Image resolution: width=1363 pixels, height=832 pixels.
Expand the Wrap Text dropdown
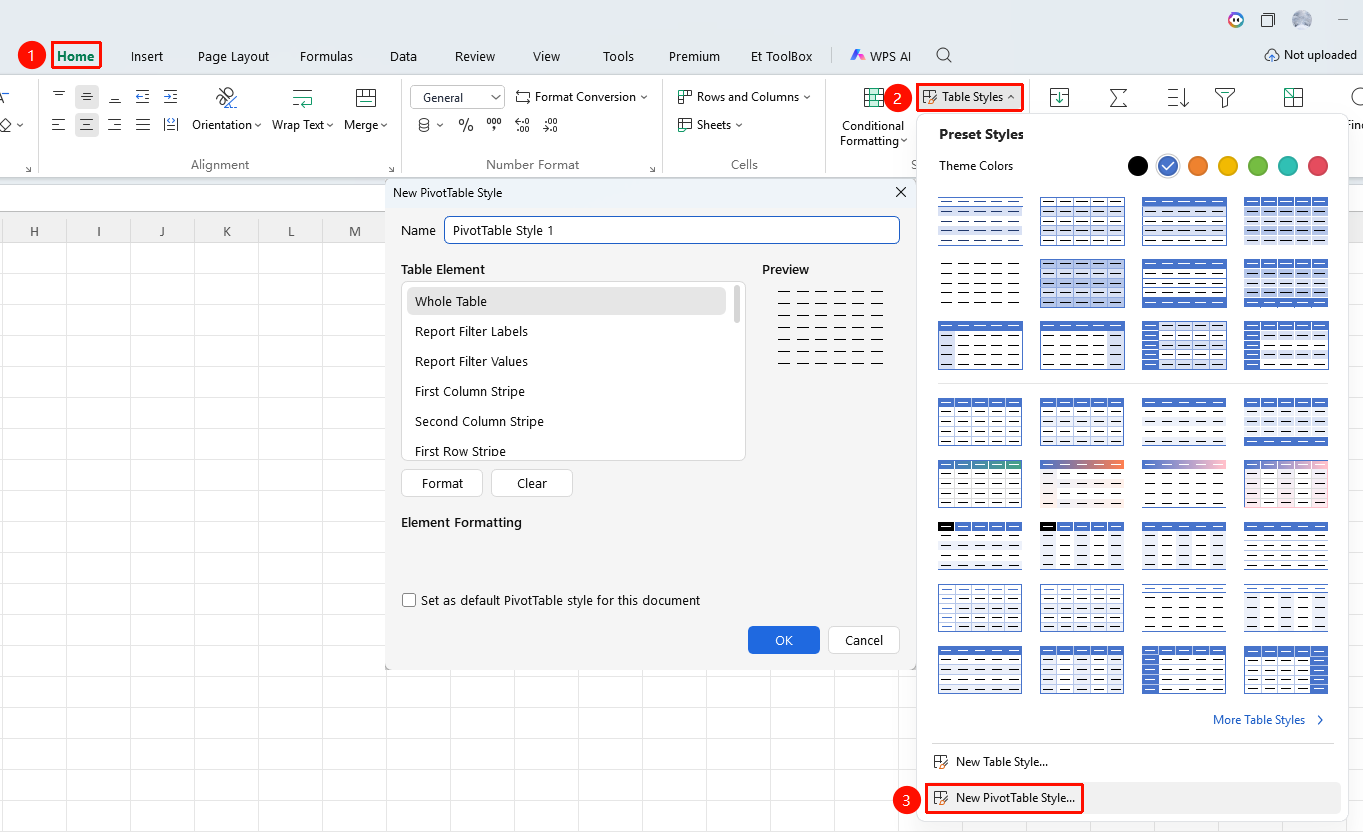click(x=303, y=125)
